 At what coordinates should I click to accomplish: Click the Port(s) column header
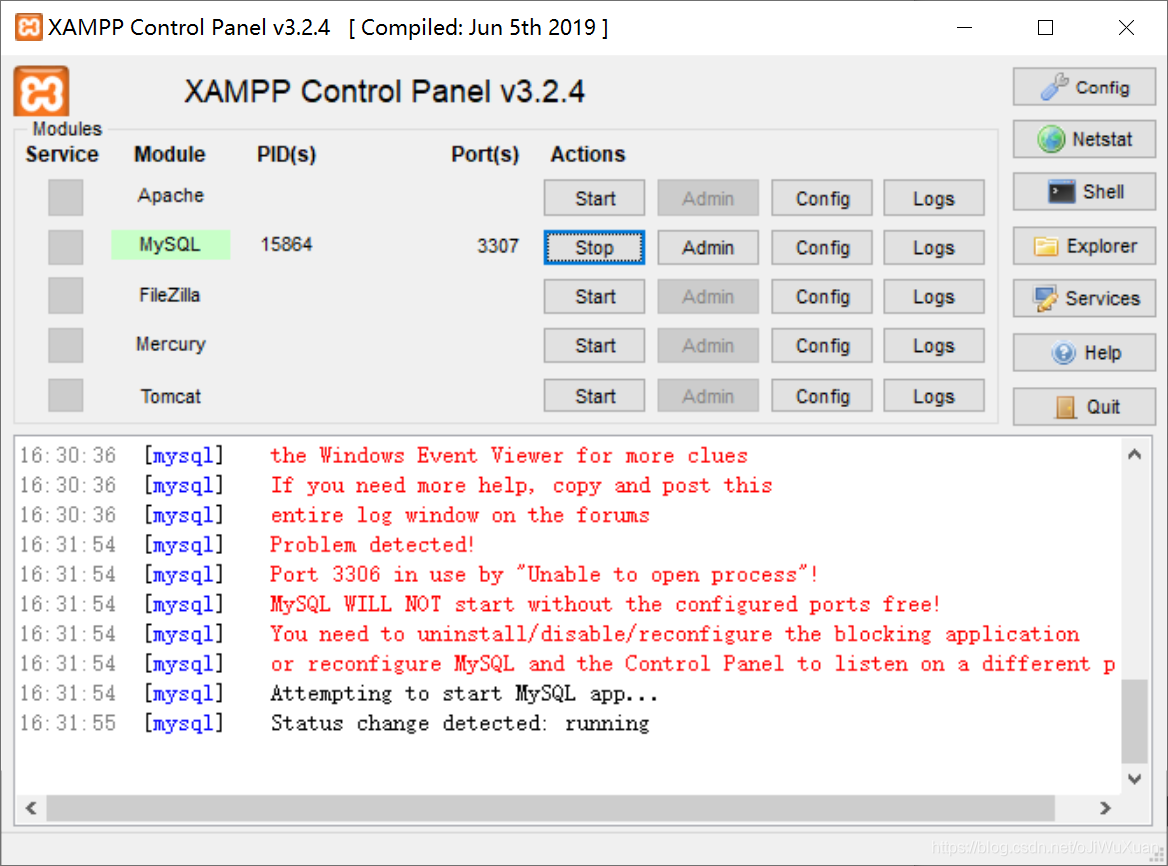485,154
